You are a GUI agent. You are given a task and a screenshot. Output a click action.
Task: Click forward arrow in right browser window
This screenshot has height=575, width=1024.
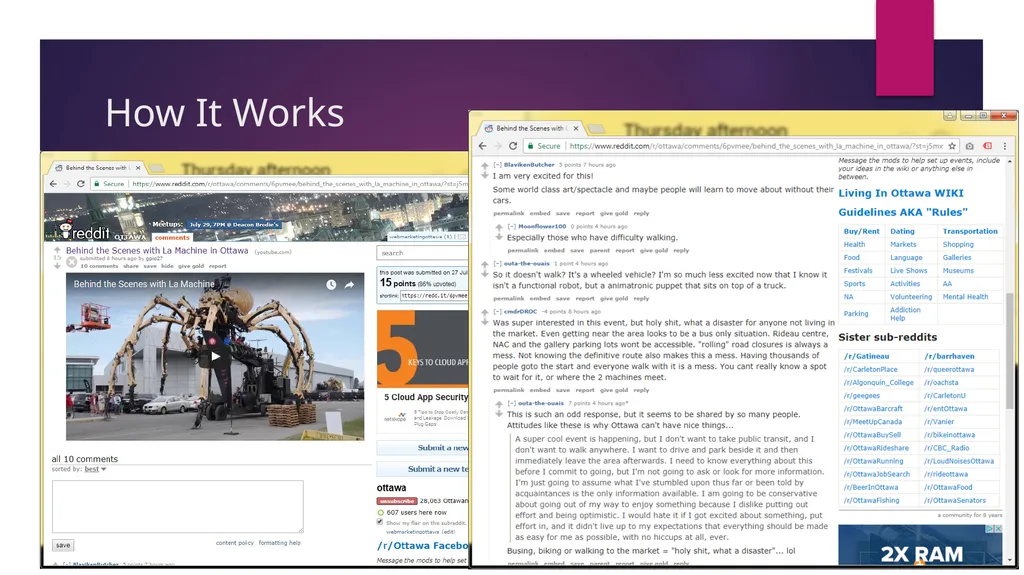click(x=498, y=146)
